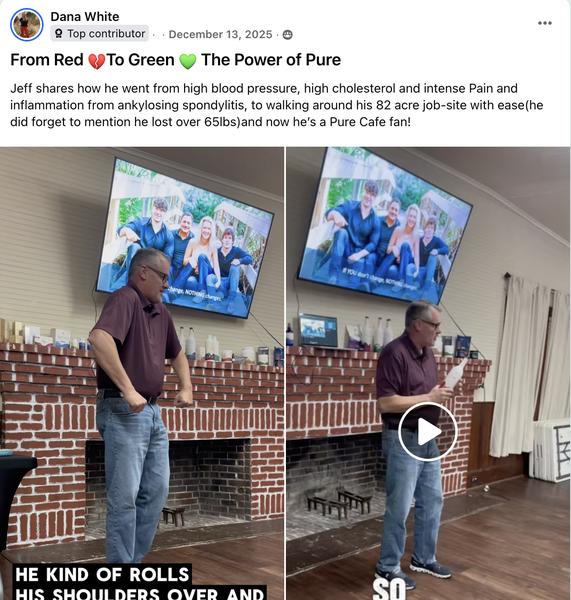Screen dimensions: 571x600
Task: Open Dana White's profile picture
Action: pos(26,24)
